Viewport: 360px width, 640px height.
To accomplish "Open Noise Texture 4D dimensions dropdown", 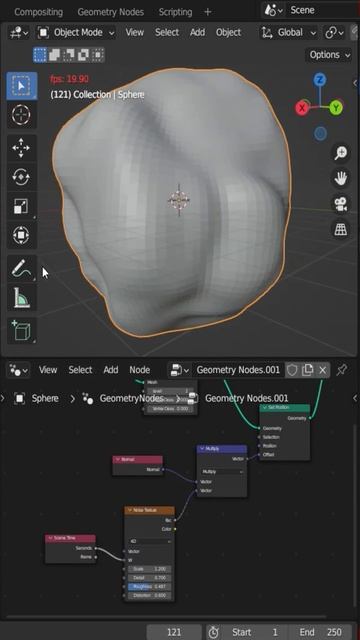I will 149,541.
